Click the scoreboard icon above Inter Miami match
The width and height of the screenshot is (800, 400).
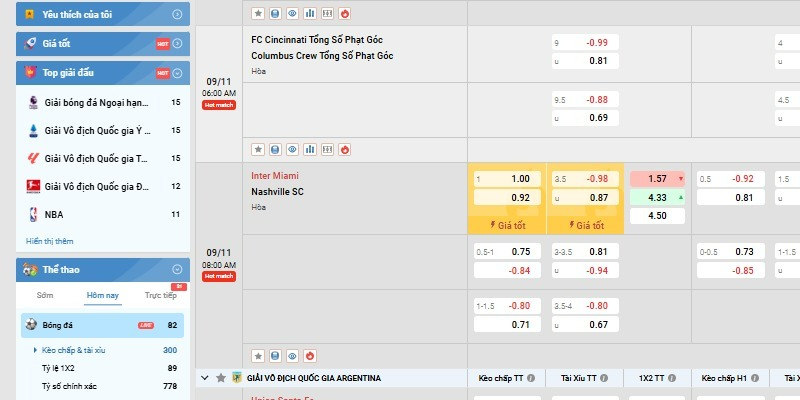pyautogui.click(x=275, y=149)
